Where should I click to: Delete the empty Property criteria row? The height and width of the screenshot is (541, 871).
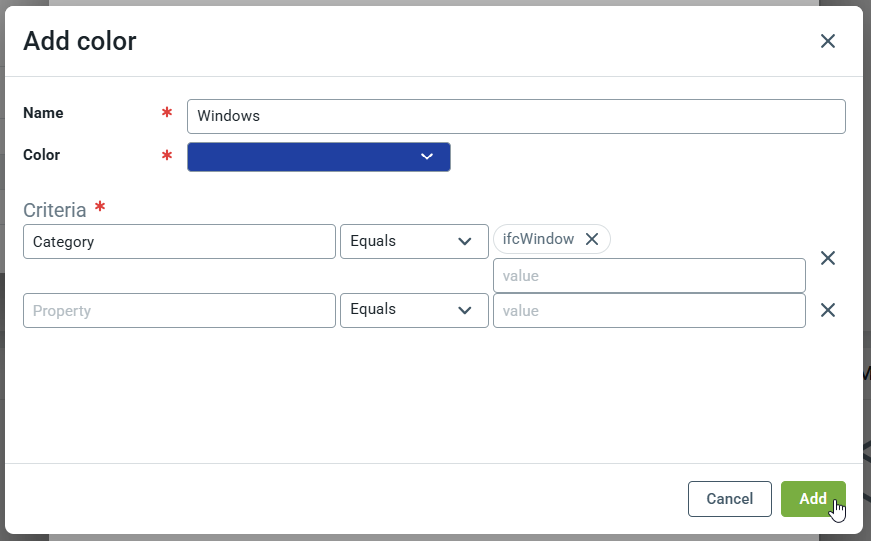pos(827,310)
